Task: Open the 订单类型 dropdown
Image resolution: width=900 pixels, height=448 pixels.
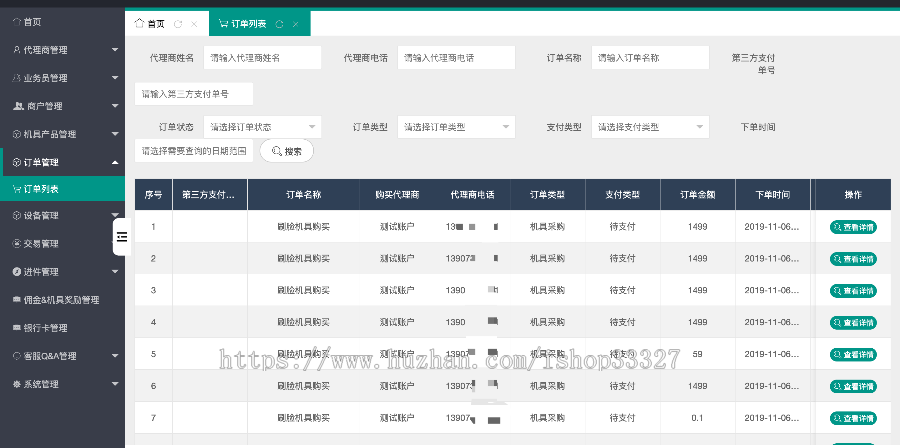Action: pos(456,127)
